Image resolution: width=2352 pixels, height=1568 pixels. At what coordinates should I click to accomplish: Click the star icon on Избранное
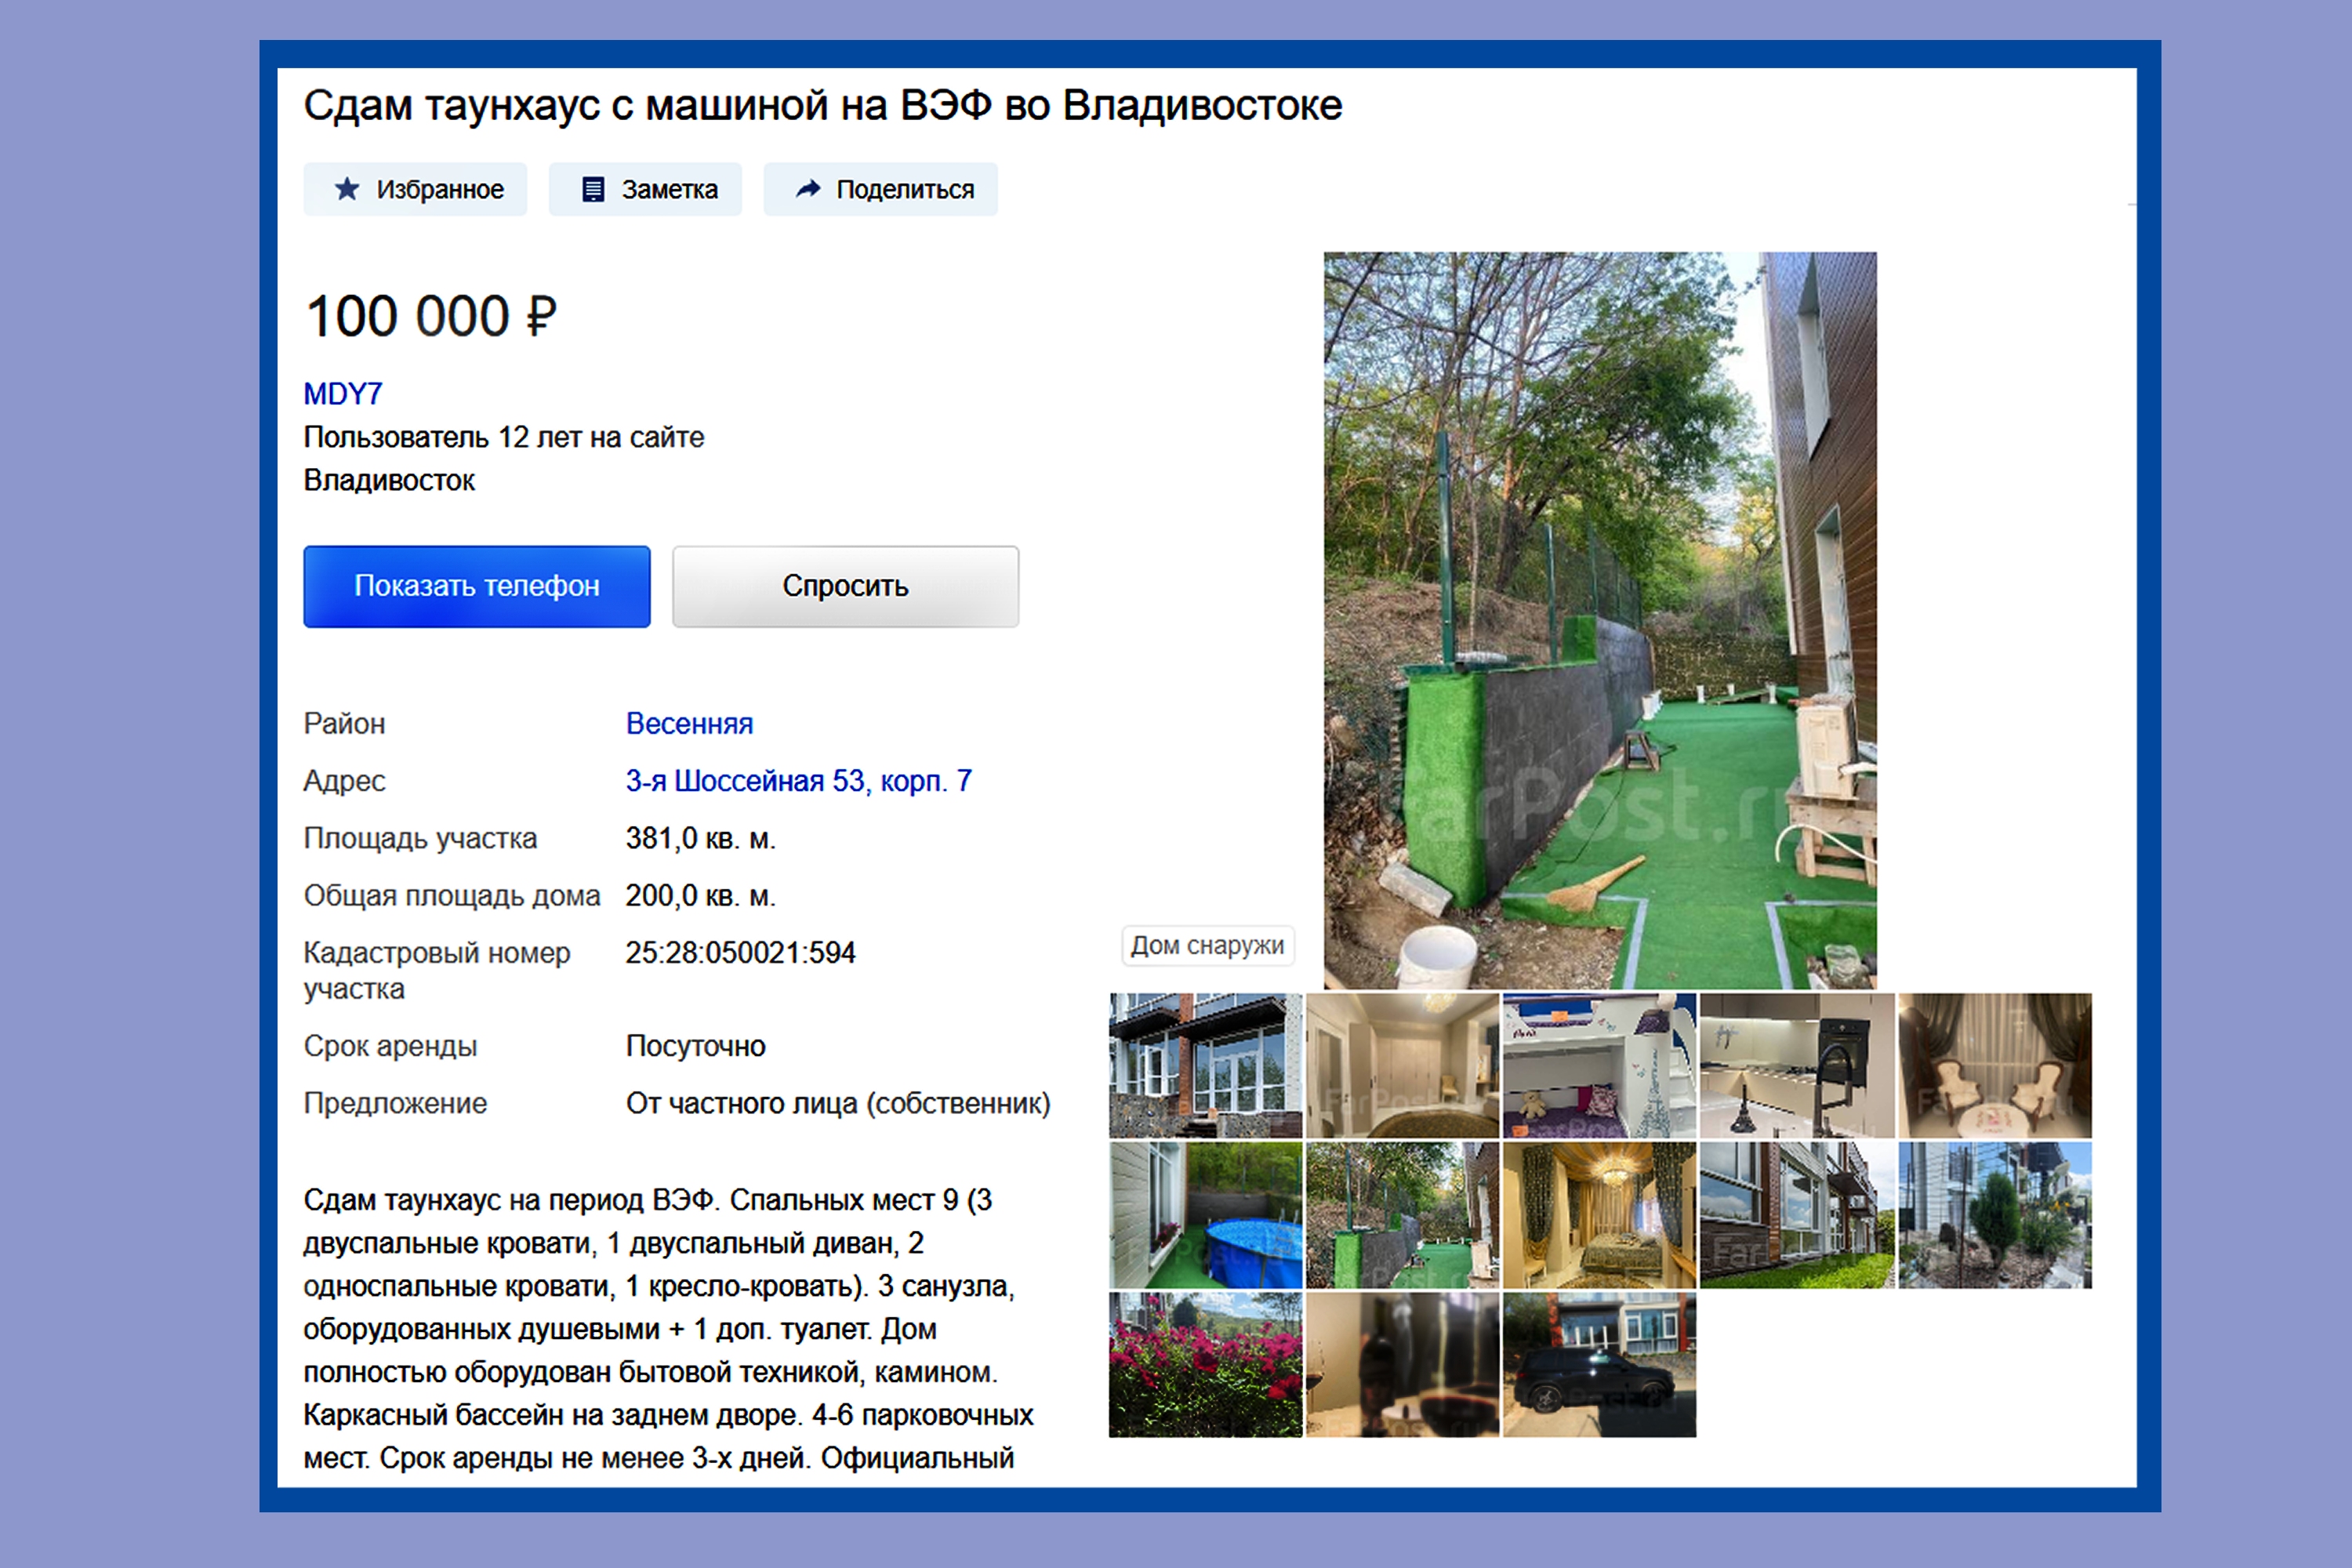click(347, 189)
